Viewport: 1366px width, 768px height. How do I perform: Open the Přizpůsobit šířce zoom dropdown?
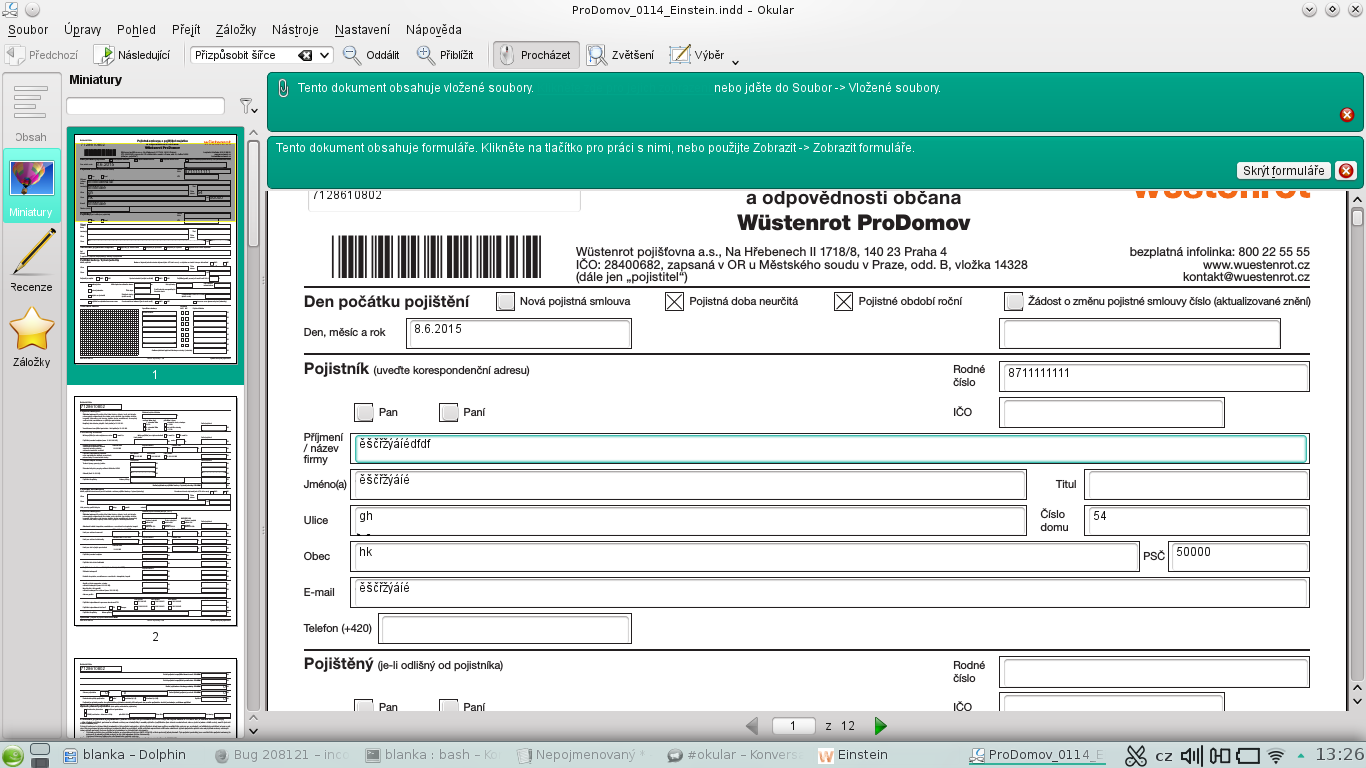point(262,55)
